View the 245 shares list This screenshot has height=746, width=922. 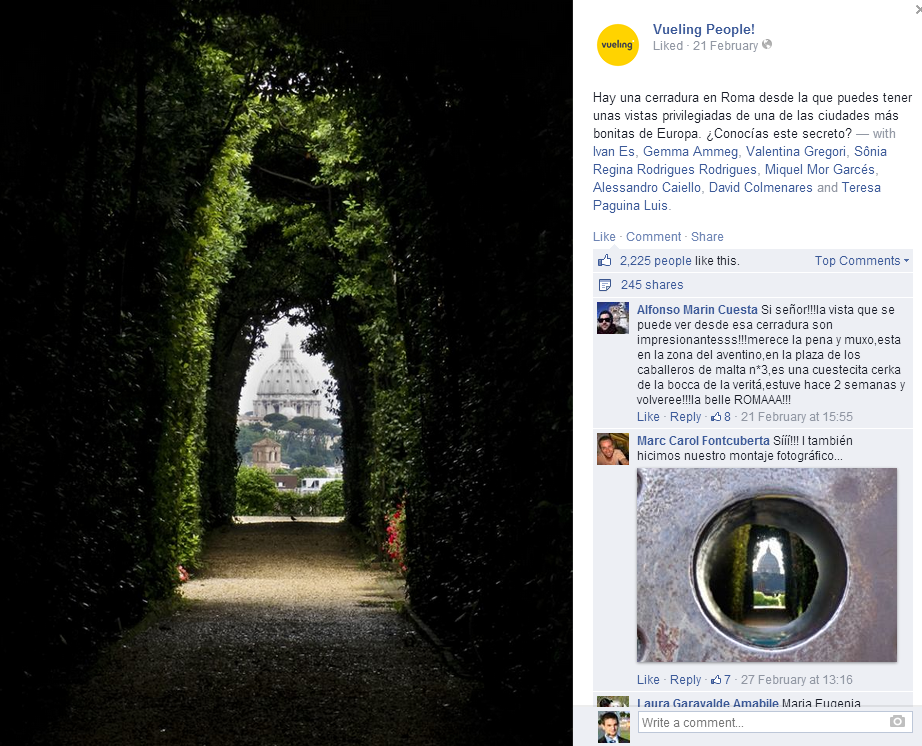652,285
